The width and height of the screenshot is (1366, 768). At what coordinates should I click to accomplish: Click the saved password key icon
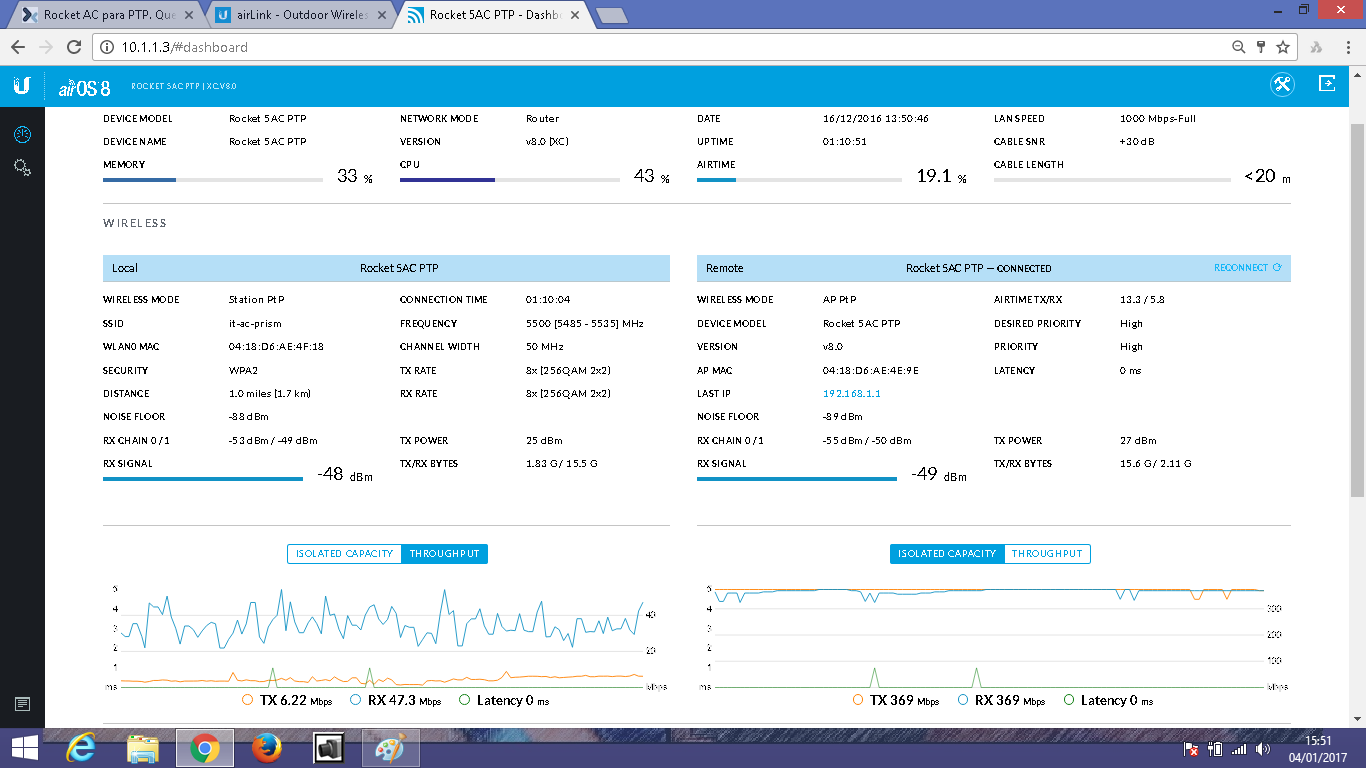coord(1261,47)
